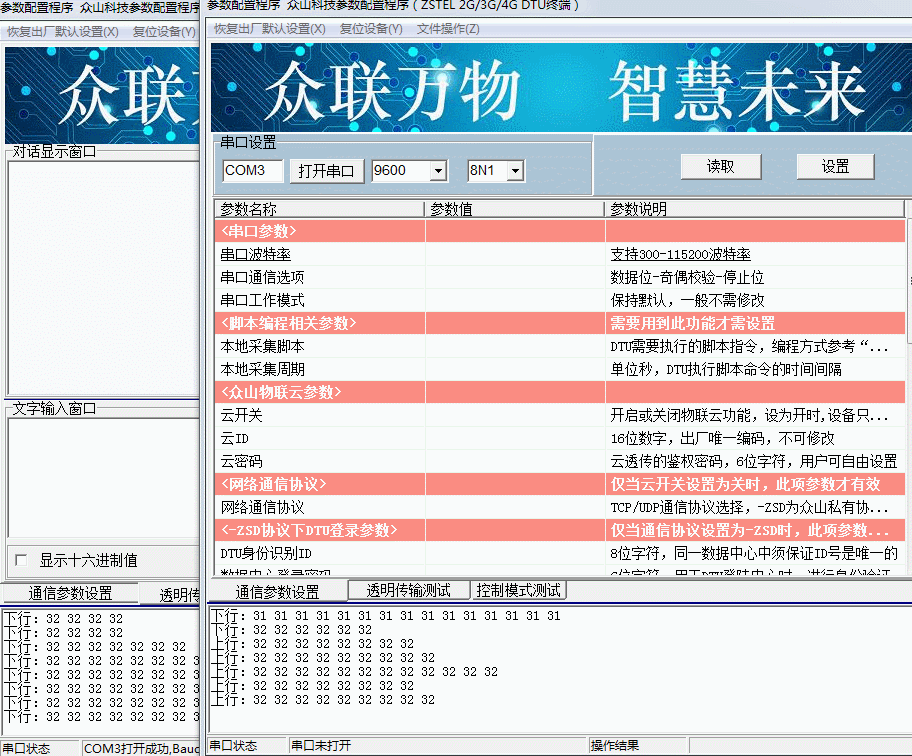Image resolution: width=912 pixels, height=756 pixels.
Task: Open 恢复出厂默认设置(X) menu in front window
Action: coord(270,29)
